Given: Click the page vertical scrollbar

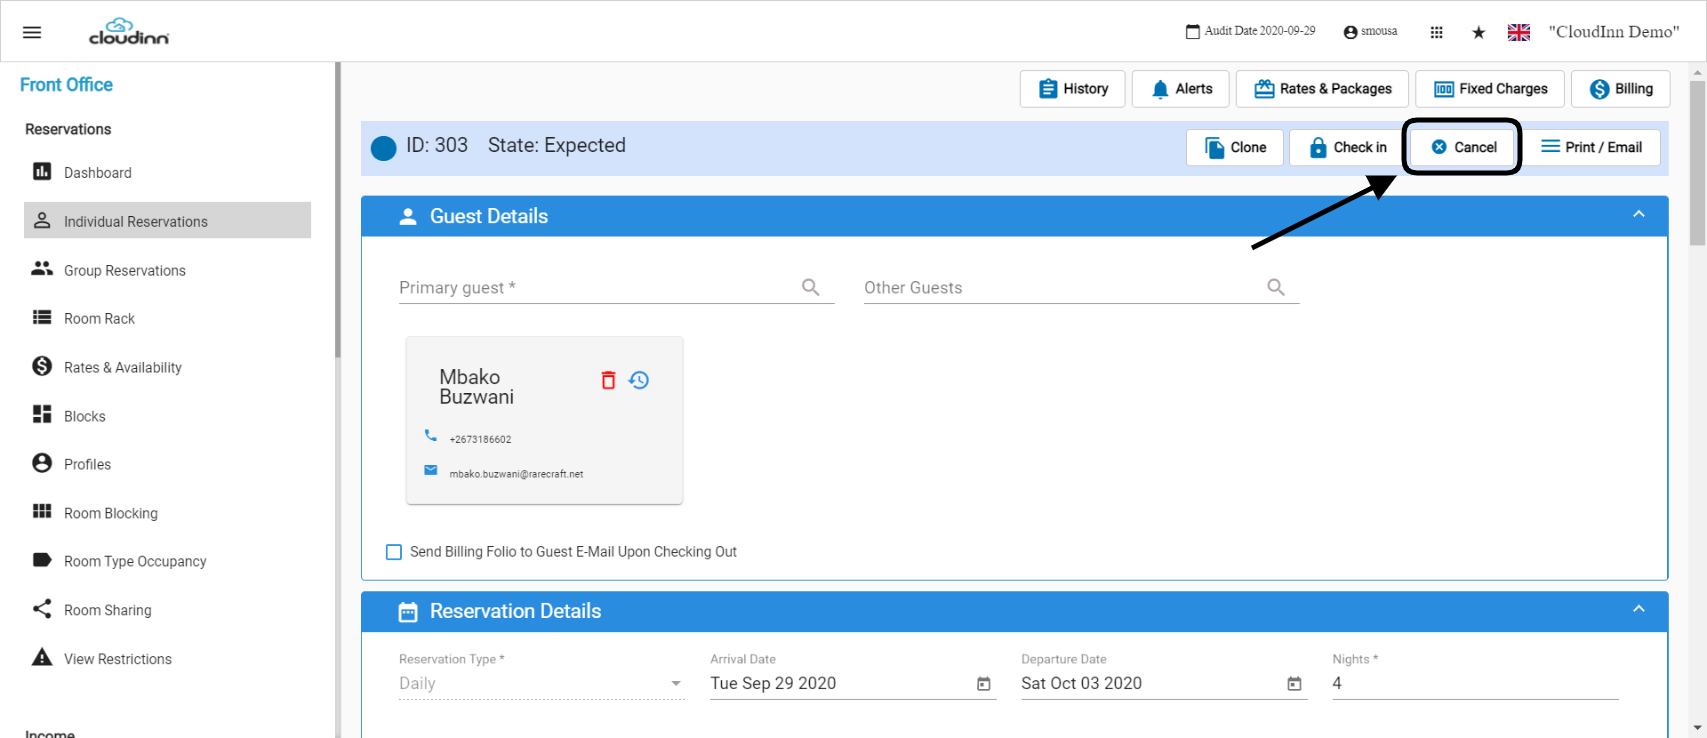Looking at the screenshot, I should (1697, 163).
